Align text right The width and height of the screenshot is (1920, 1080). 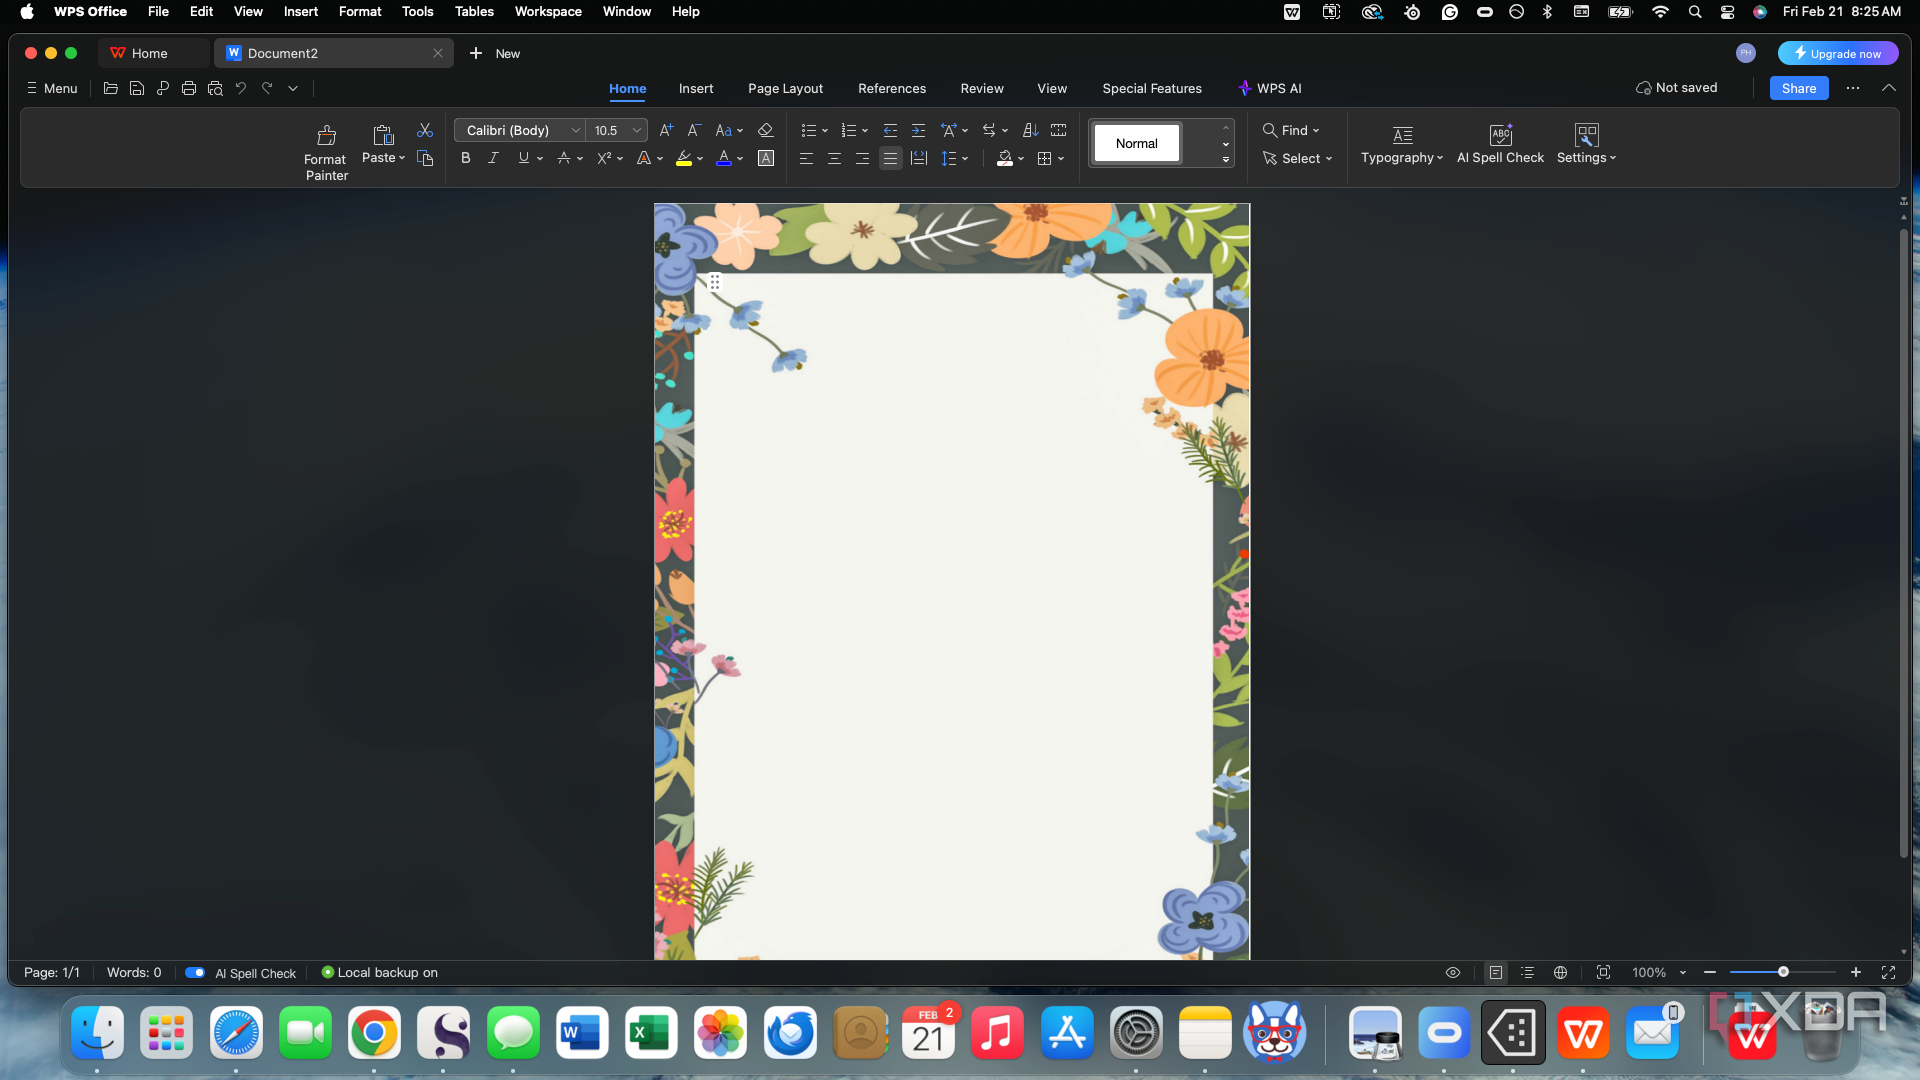(862, 158)
